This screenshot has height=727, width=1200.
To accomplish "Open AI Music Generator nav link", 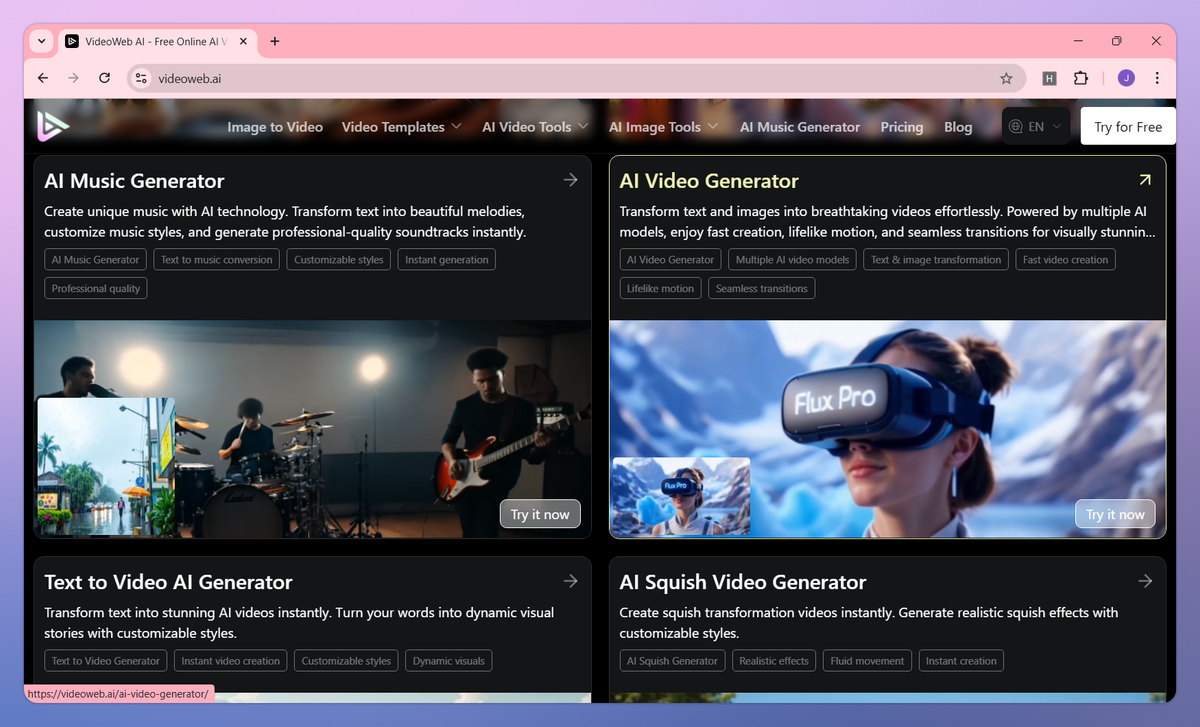I will pyautogui.click(x=800, y=127).
